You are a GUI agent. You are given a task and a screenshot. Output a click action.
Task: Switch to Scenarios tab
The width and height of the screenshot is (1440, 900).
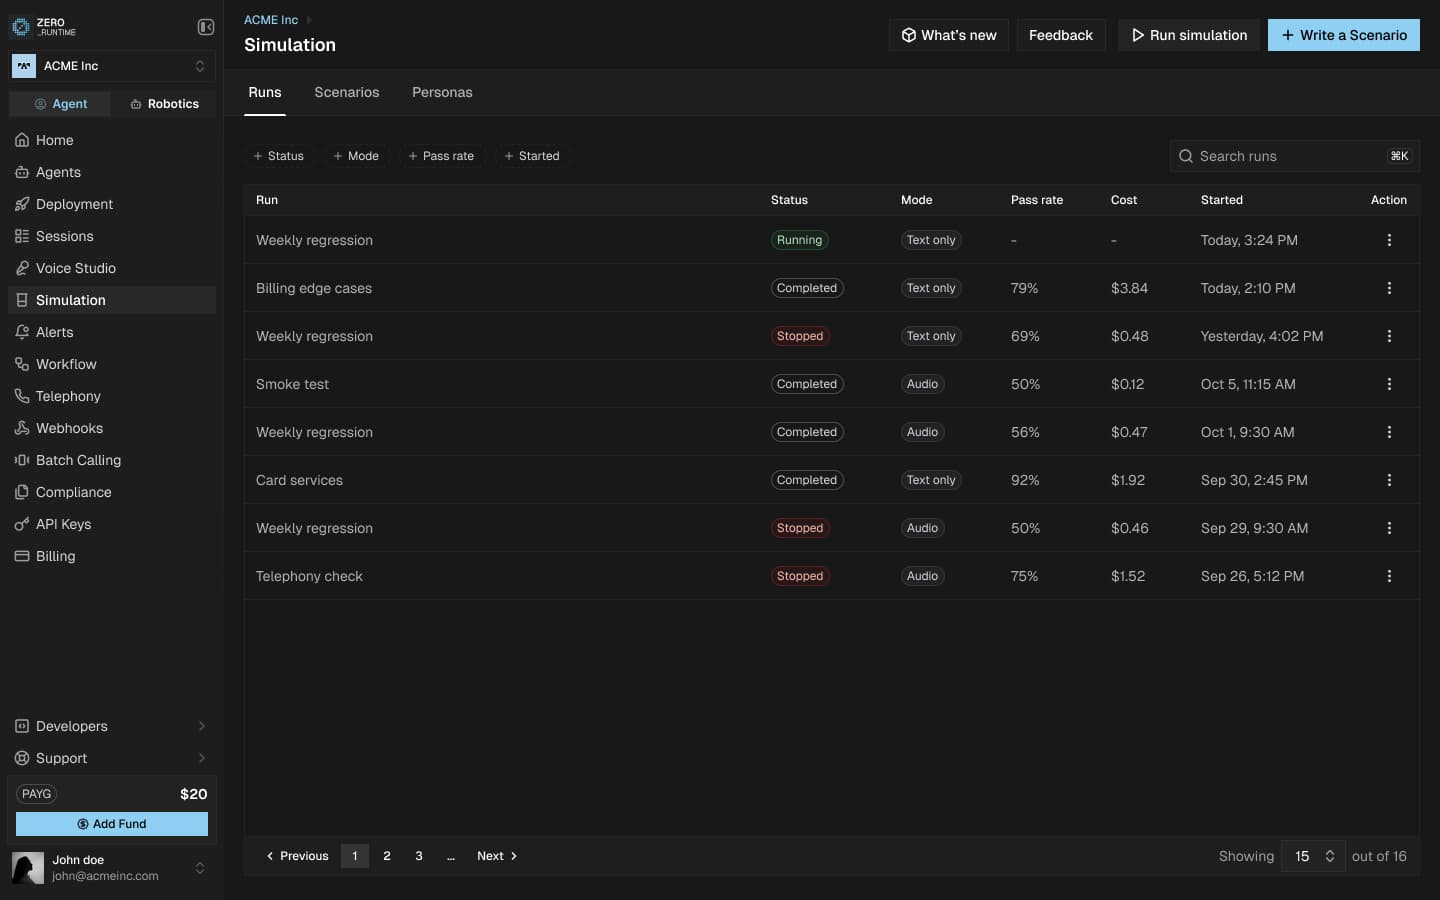pyautogui.click(x=347, y=92)
